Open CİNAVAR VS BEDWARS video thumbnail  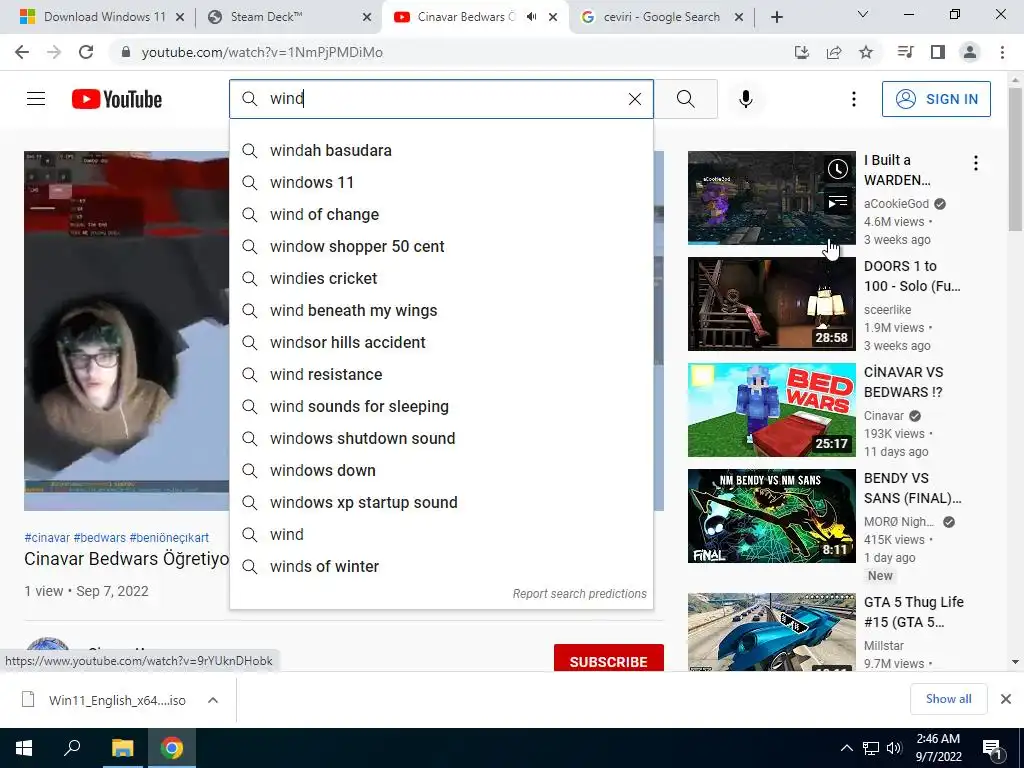click(771, 409)
